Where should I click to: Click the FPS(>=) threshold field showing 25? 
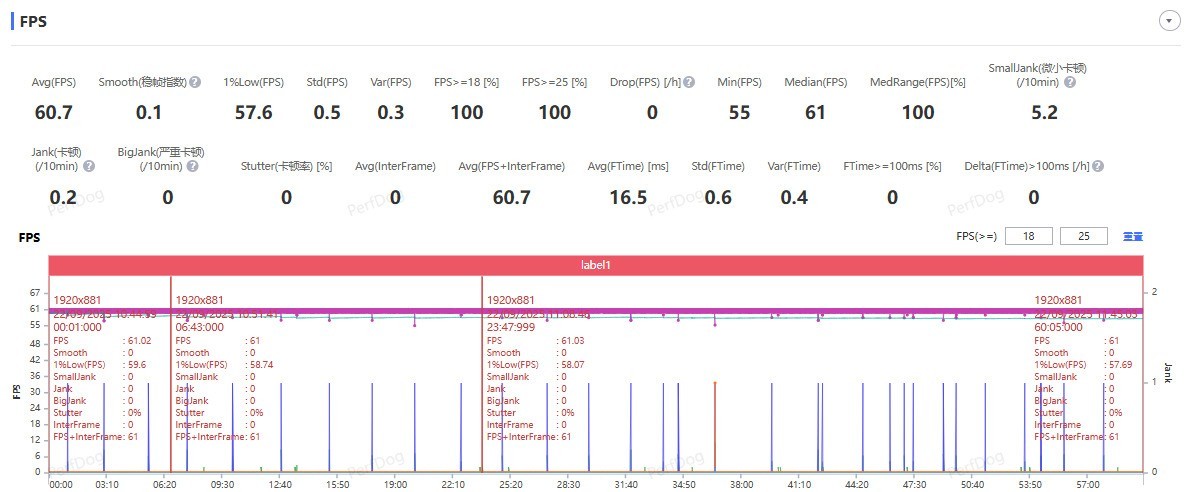tap(1084, 236)
